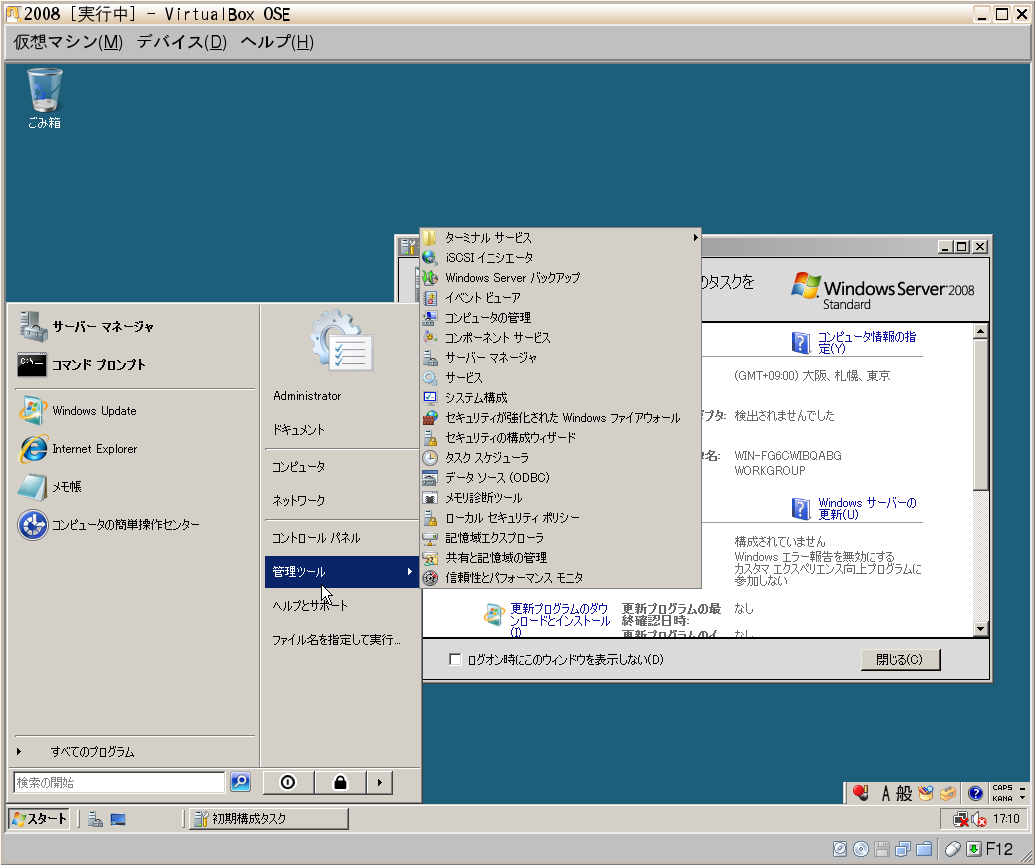Launch コマンド プロンプト from the Start menu
This screenshot has width=1035, height=865.
135,364
